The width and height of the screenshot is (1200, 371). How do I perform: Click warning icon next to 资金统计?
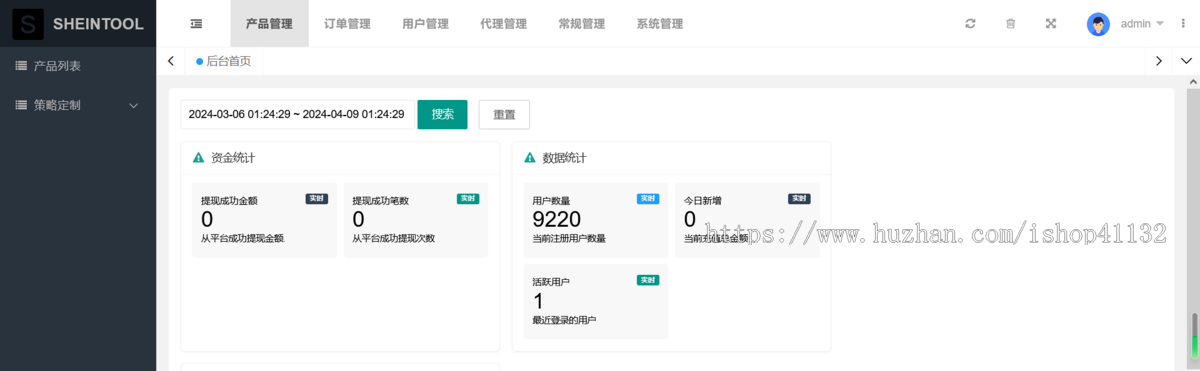(x=198, y=158)
